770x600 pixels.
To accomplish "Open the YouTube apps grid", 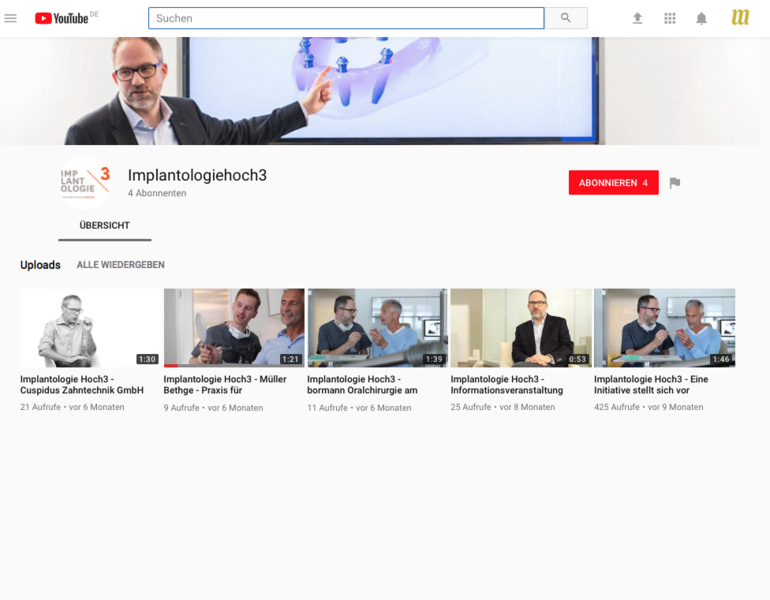I will [669, 18].
